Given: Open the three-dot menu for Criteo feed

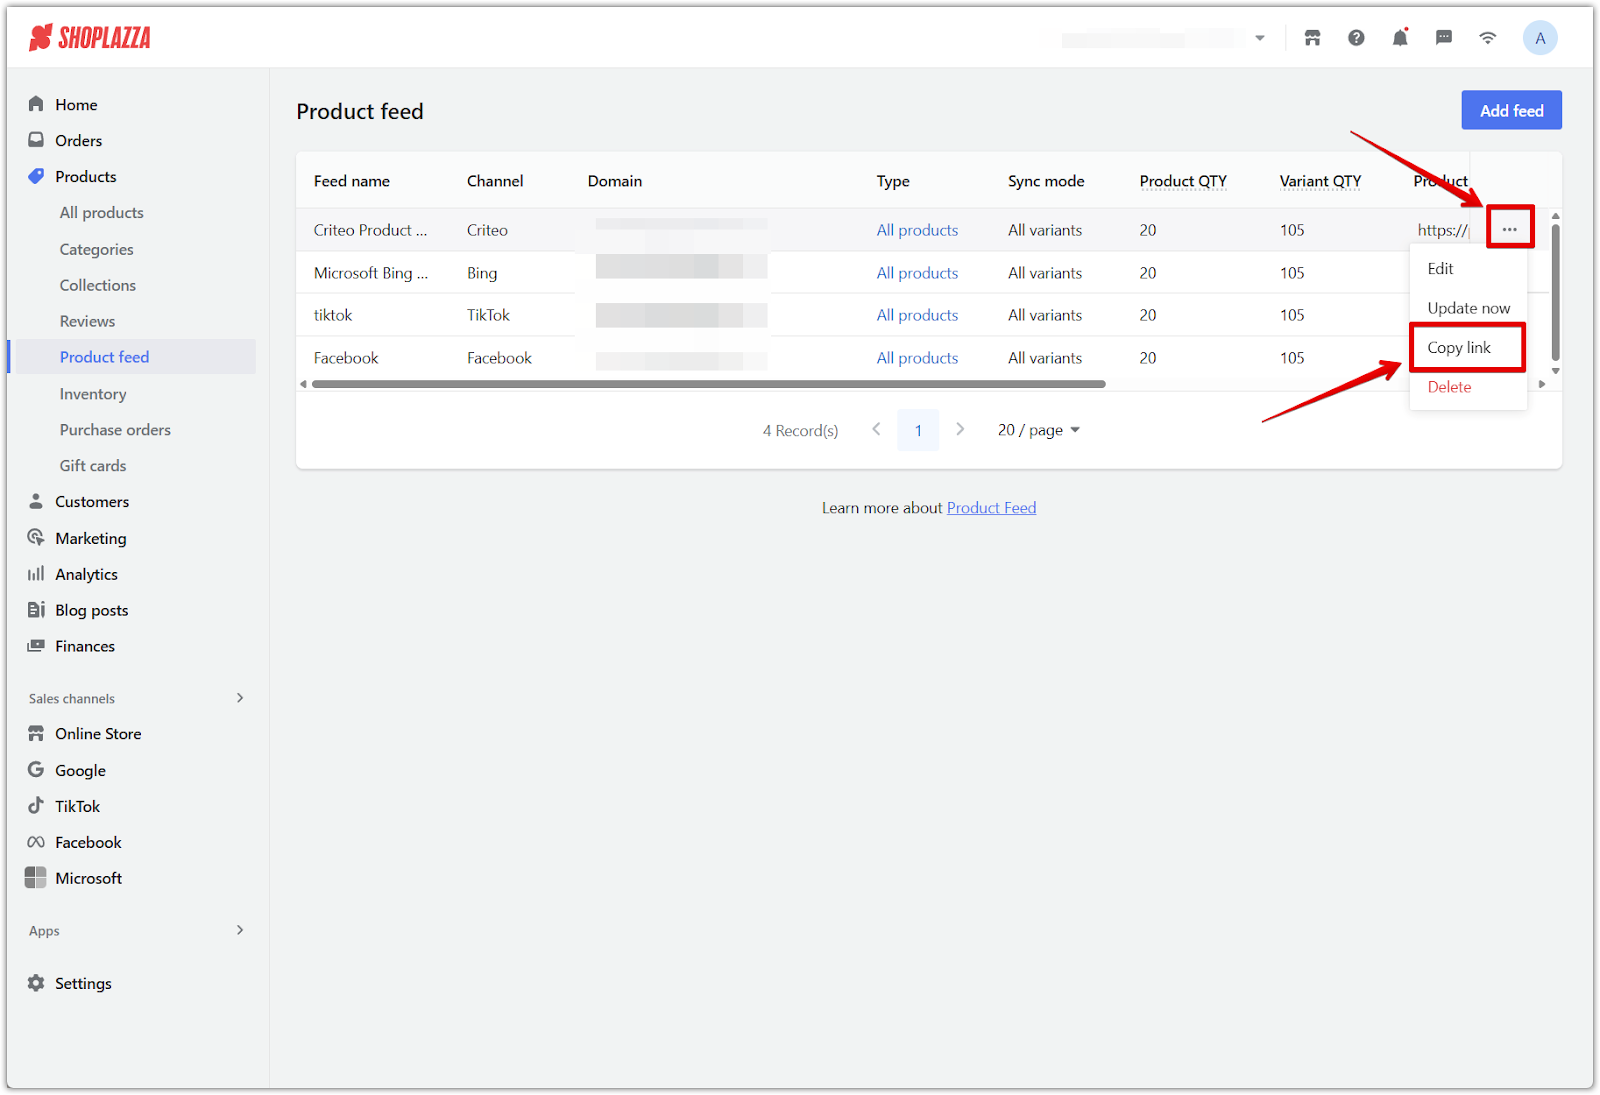Looking at the screenshot, I should pos(1510,229).
